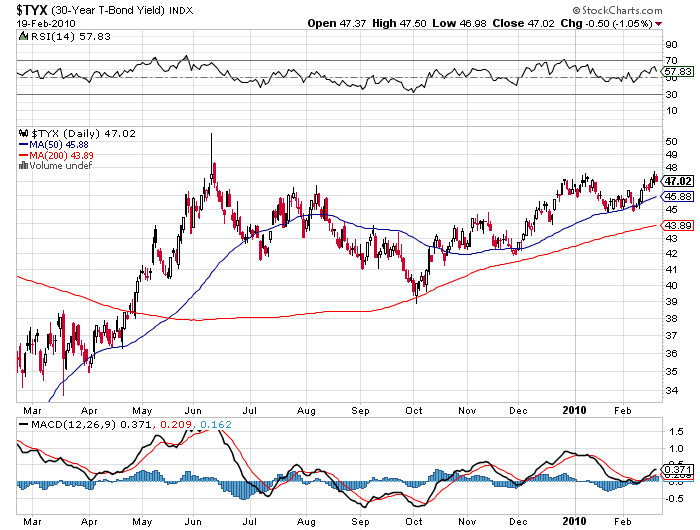Click the -0.5 level on MACD axis

pyautogui.click(x=675, y=499)
